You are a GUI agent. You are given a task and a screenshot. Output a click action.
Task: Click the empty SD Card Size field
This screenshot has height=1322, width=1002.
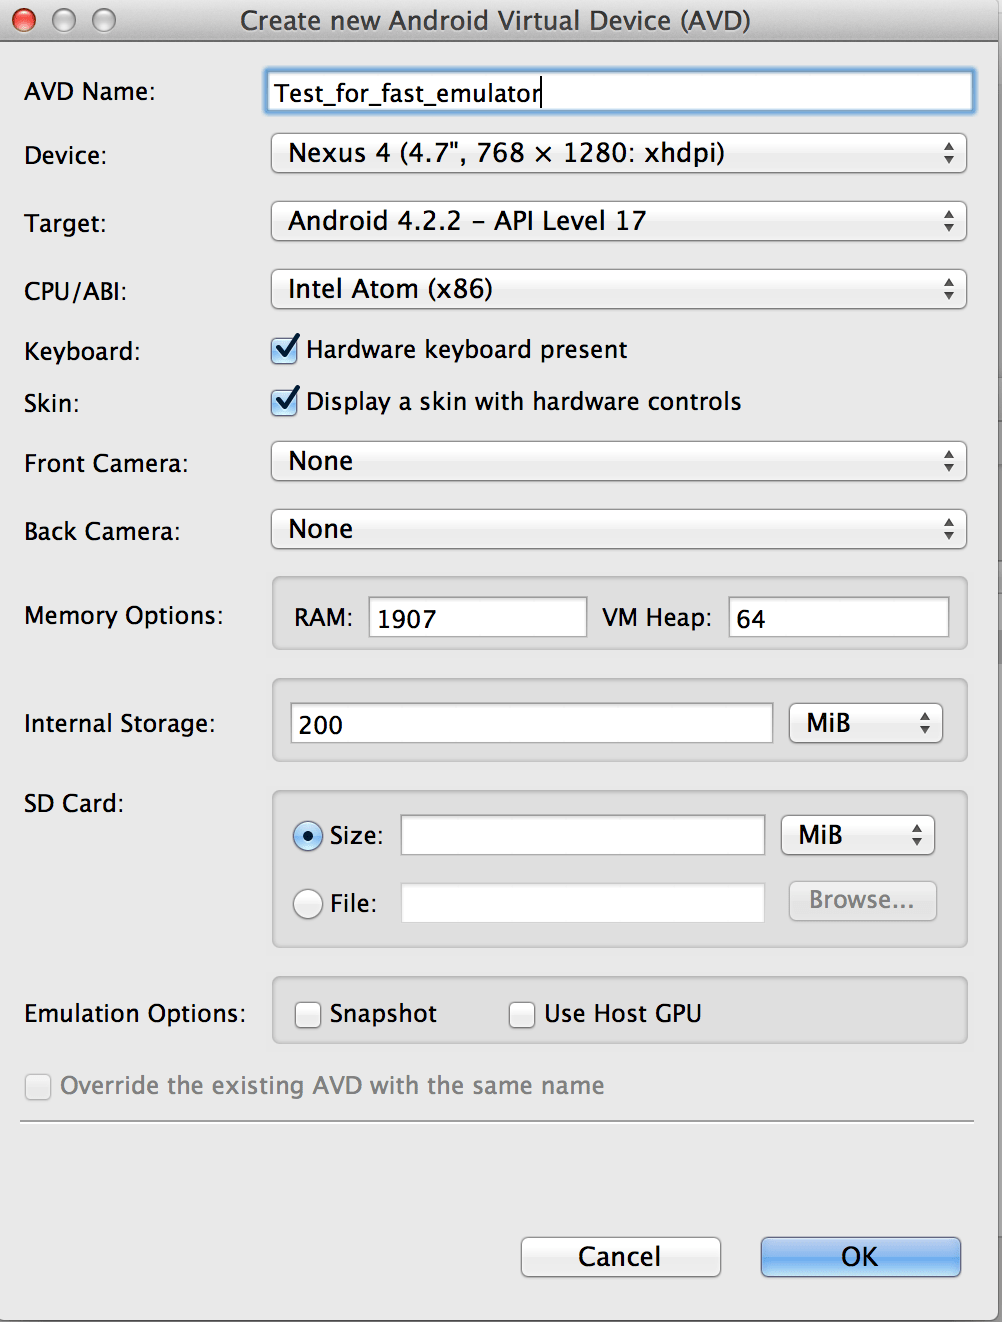583,835
